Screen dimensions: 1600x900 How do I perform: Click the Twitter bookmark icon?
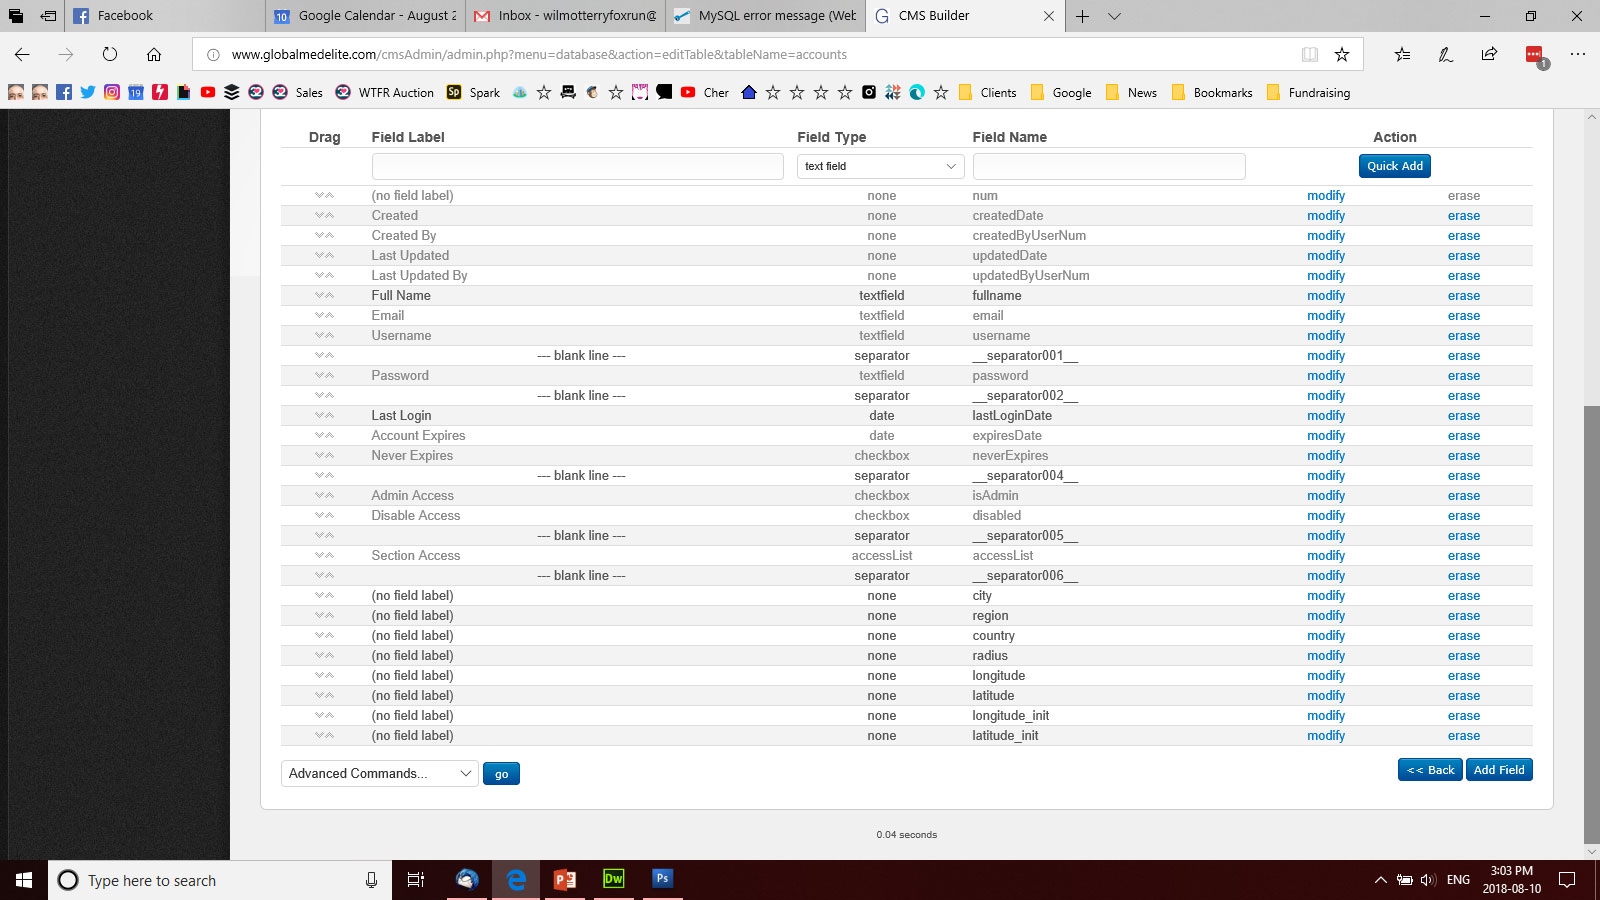click(x=88, y=92)
